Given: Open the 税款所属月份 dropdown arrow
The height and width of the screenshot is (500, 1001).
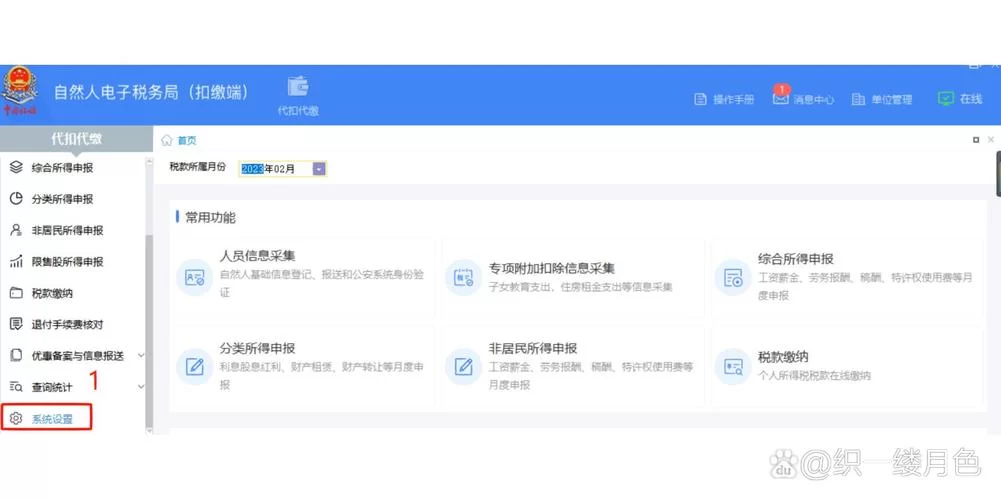Looking at the screenshot, I should [319, 169].
